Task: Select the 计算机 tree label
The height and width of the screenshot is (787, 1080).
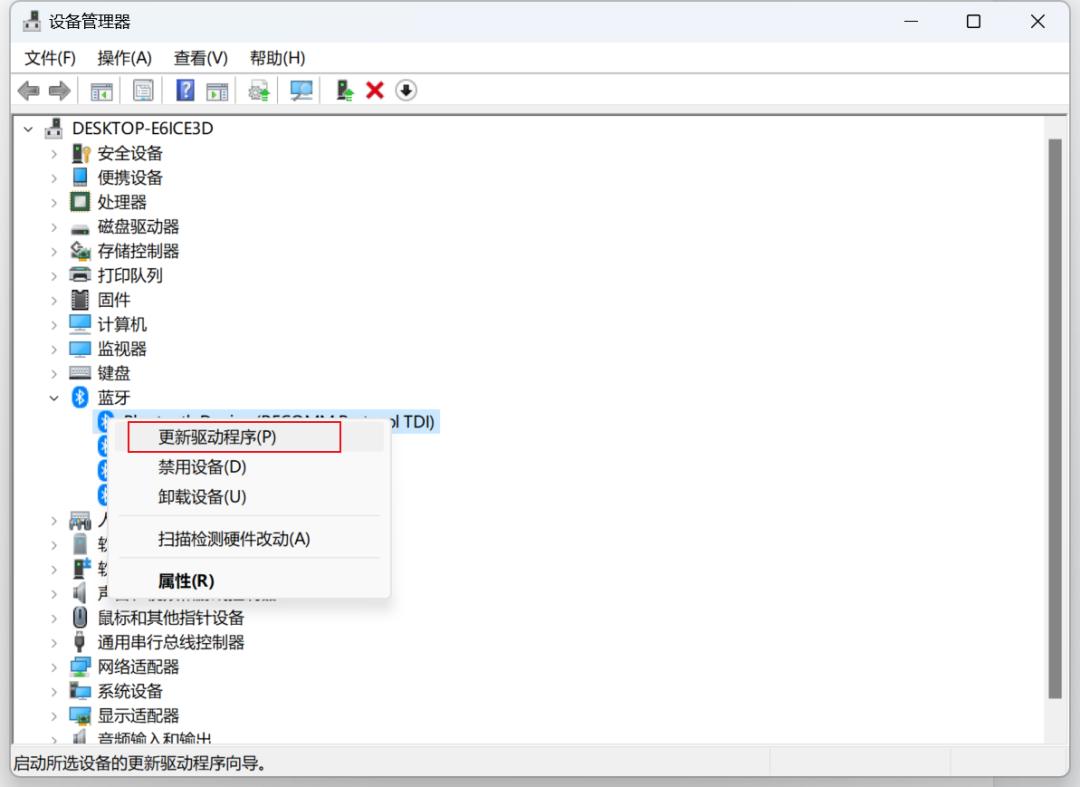Action: tap(122, 324)
